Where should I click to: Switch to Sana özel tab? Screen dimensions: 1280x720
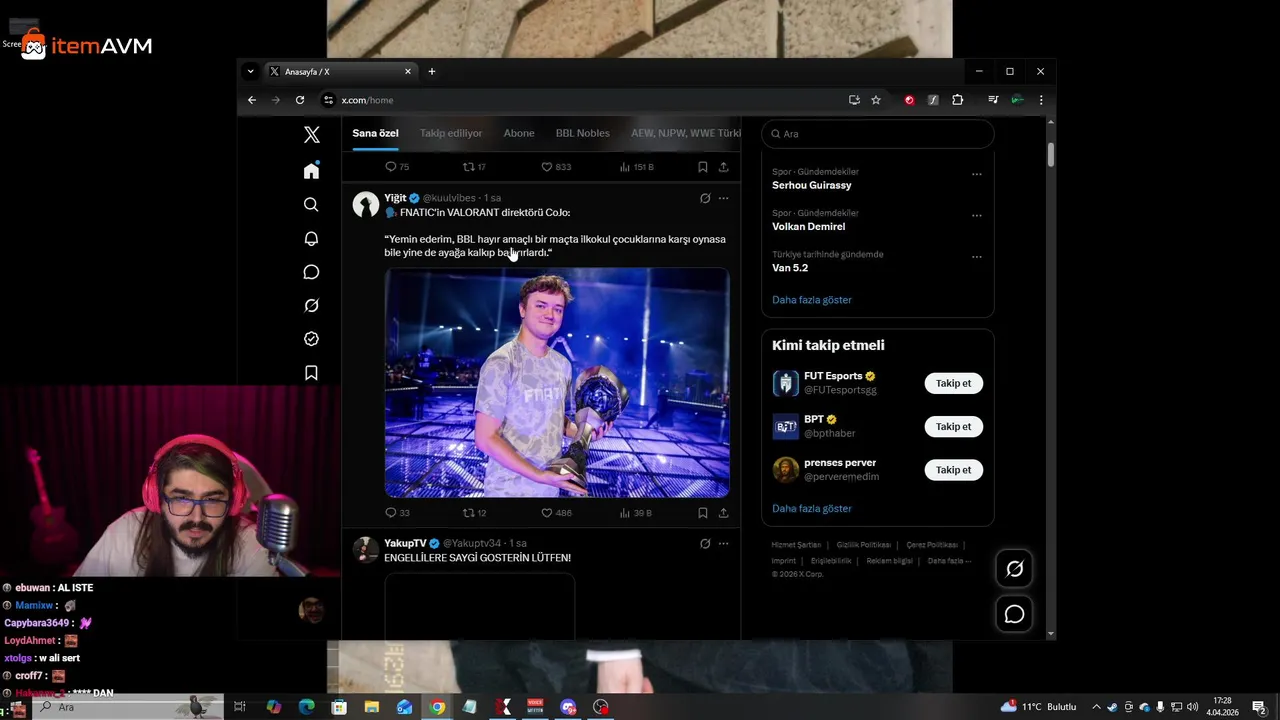(375, 133)
